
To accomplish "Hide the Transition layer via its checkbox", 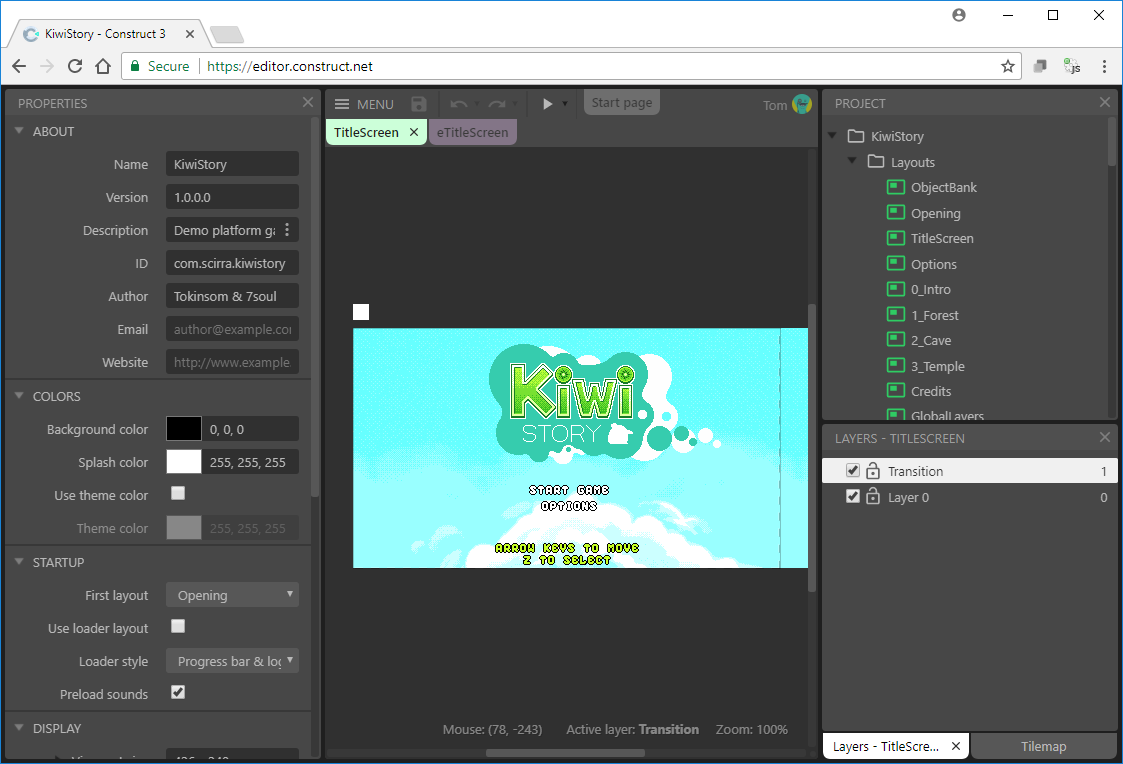I will [x=853, y=471].
